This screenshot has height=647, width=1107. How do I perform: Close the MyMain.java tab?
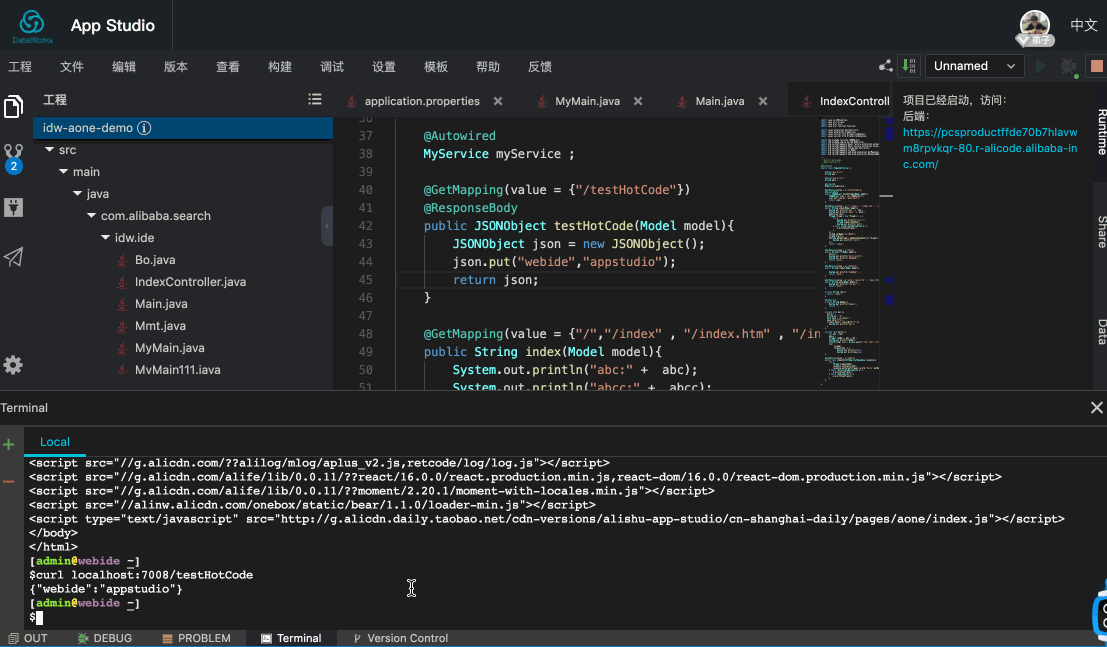(x=638, y=101)
